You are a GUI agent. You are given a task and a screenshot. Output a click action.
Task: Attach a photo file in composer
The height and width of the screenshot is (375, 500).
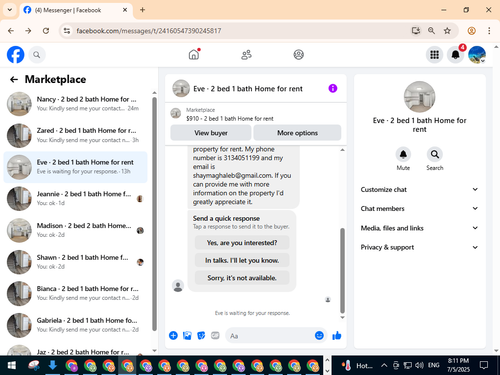pos(187,335)
